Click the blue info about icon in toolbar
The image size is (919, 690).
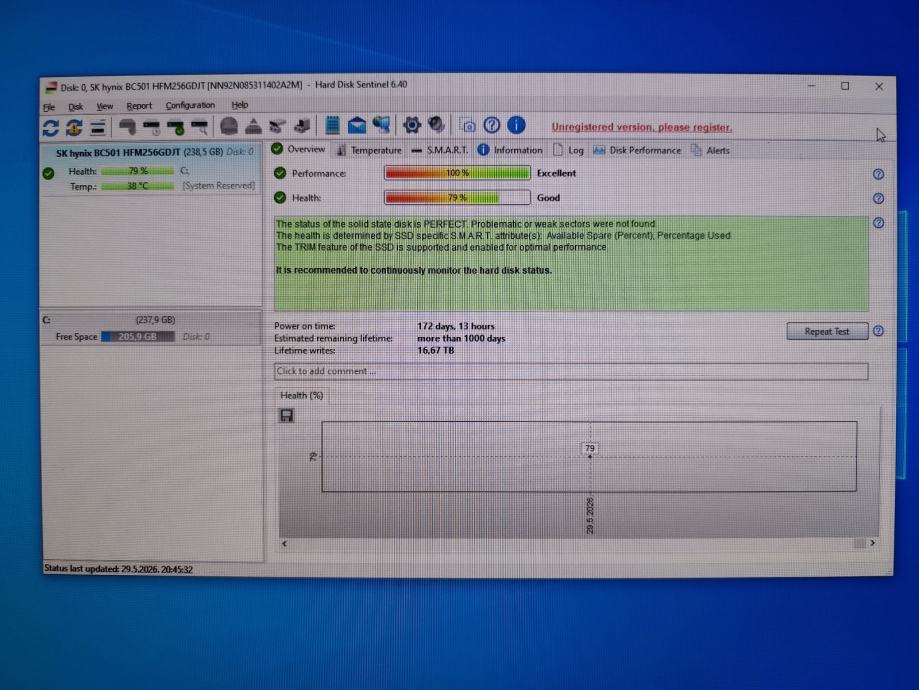(516, 125)
